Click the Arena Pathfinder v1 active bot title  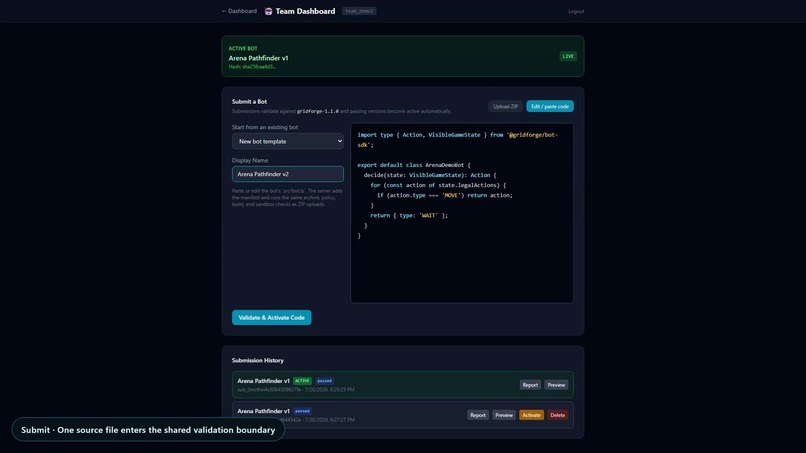tap(259, 58)
